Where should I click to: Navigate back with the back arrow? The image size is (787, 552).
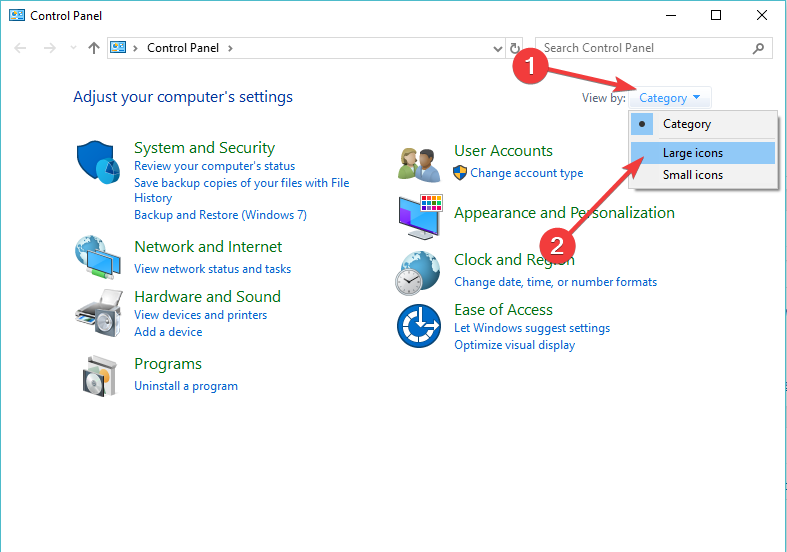(x=20, y=48)
